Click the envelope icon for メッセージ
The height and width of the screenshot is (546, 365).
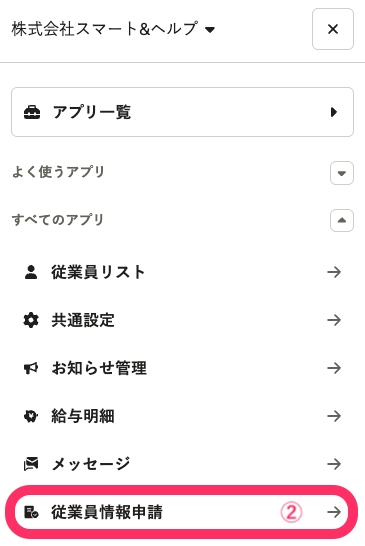click(x=31, y=464)
